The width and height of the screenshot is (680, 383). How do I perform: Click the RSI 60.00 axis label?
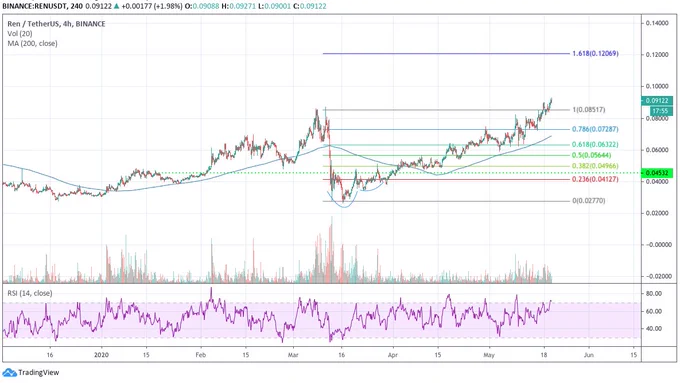(654, 311)
